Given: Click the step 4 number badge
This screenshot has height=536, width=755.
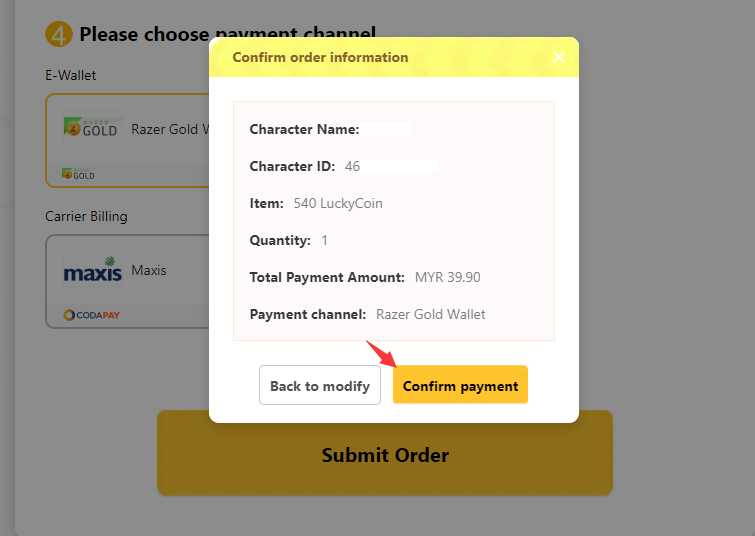Looking at the screenshot, I should point(59,35).
